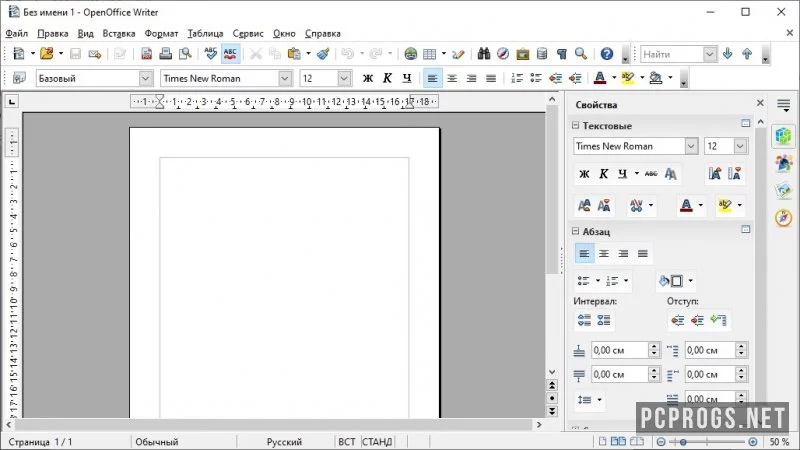Insert table grid icon
This screenshot has width=800, height=450.
point(430,54)
